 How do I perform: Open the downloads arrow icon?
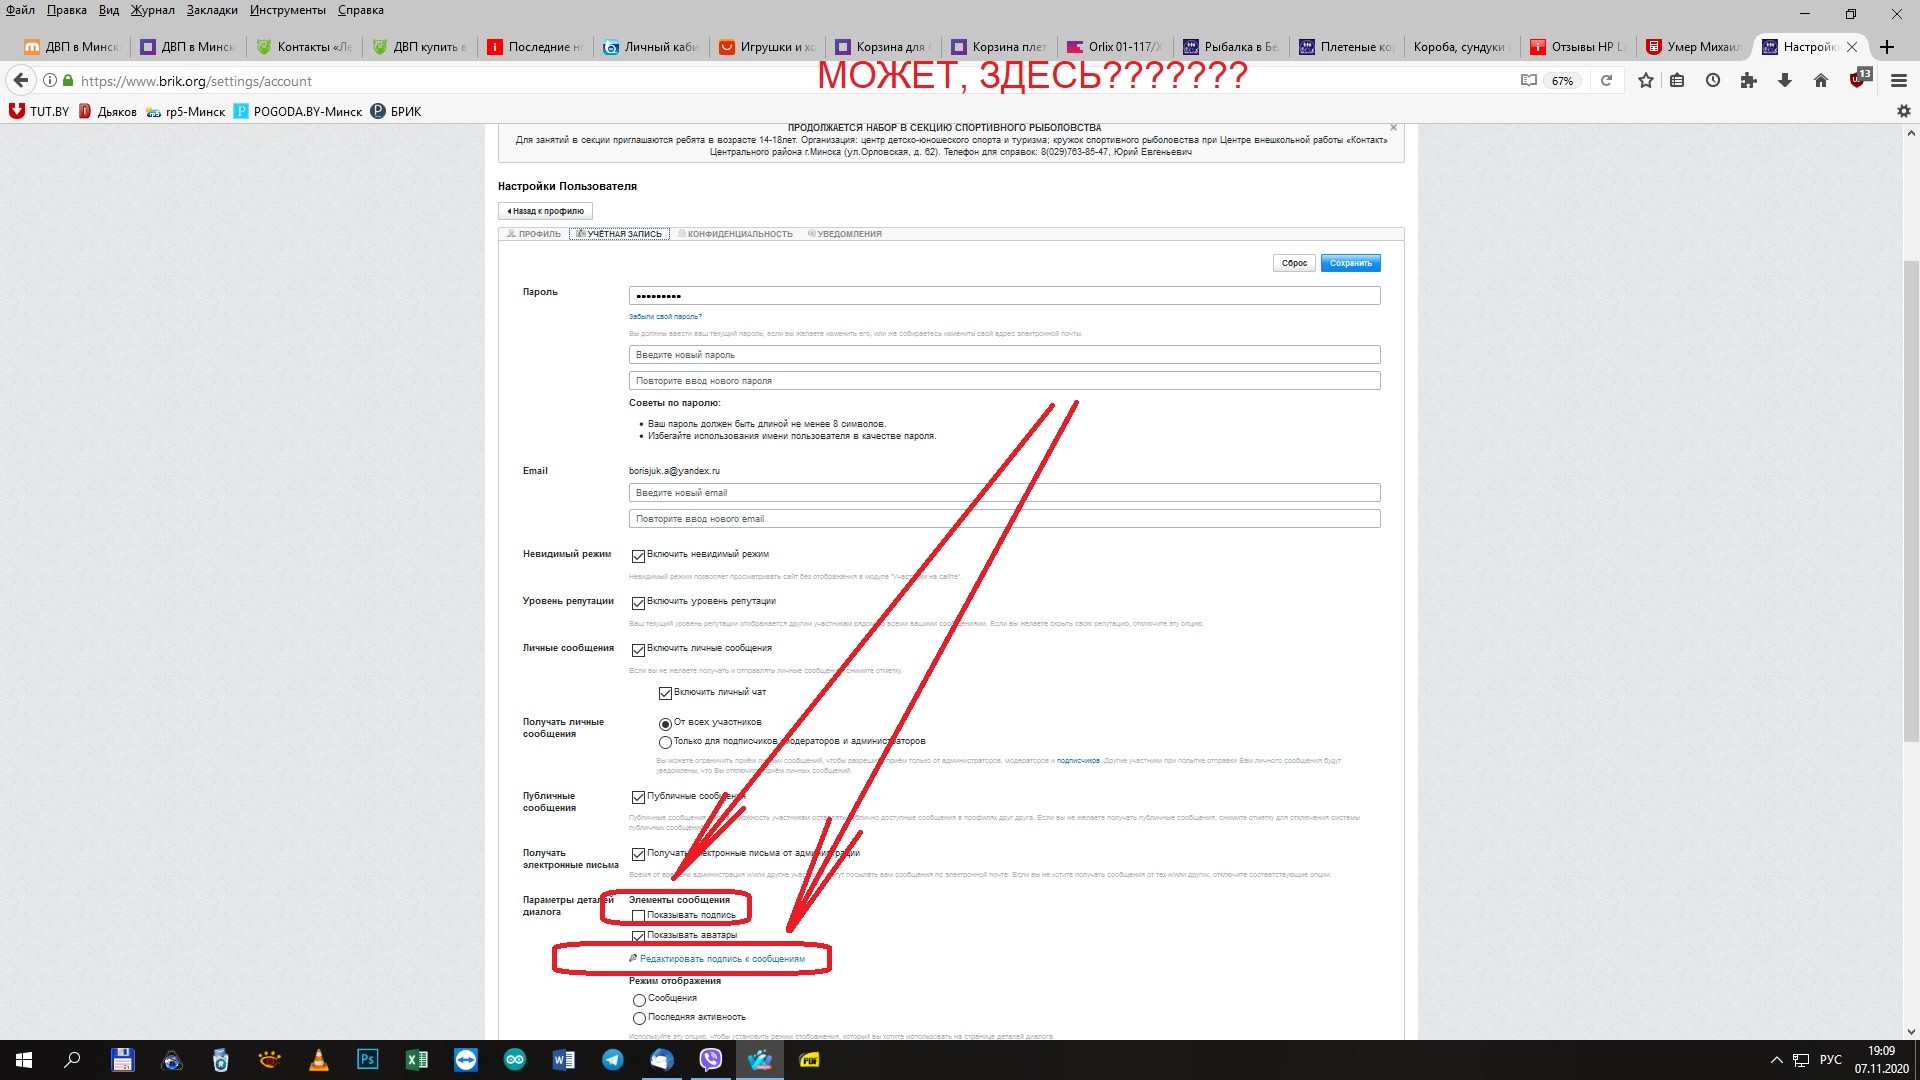point(1784,81)
